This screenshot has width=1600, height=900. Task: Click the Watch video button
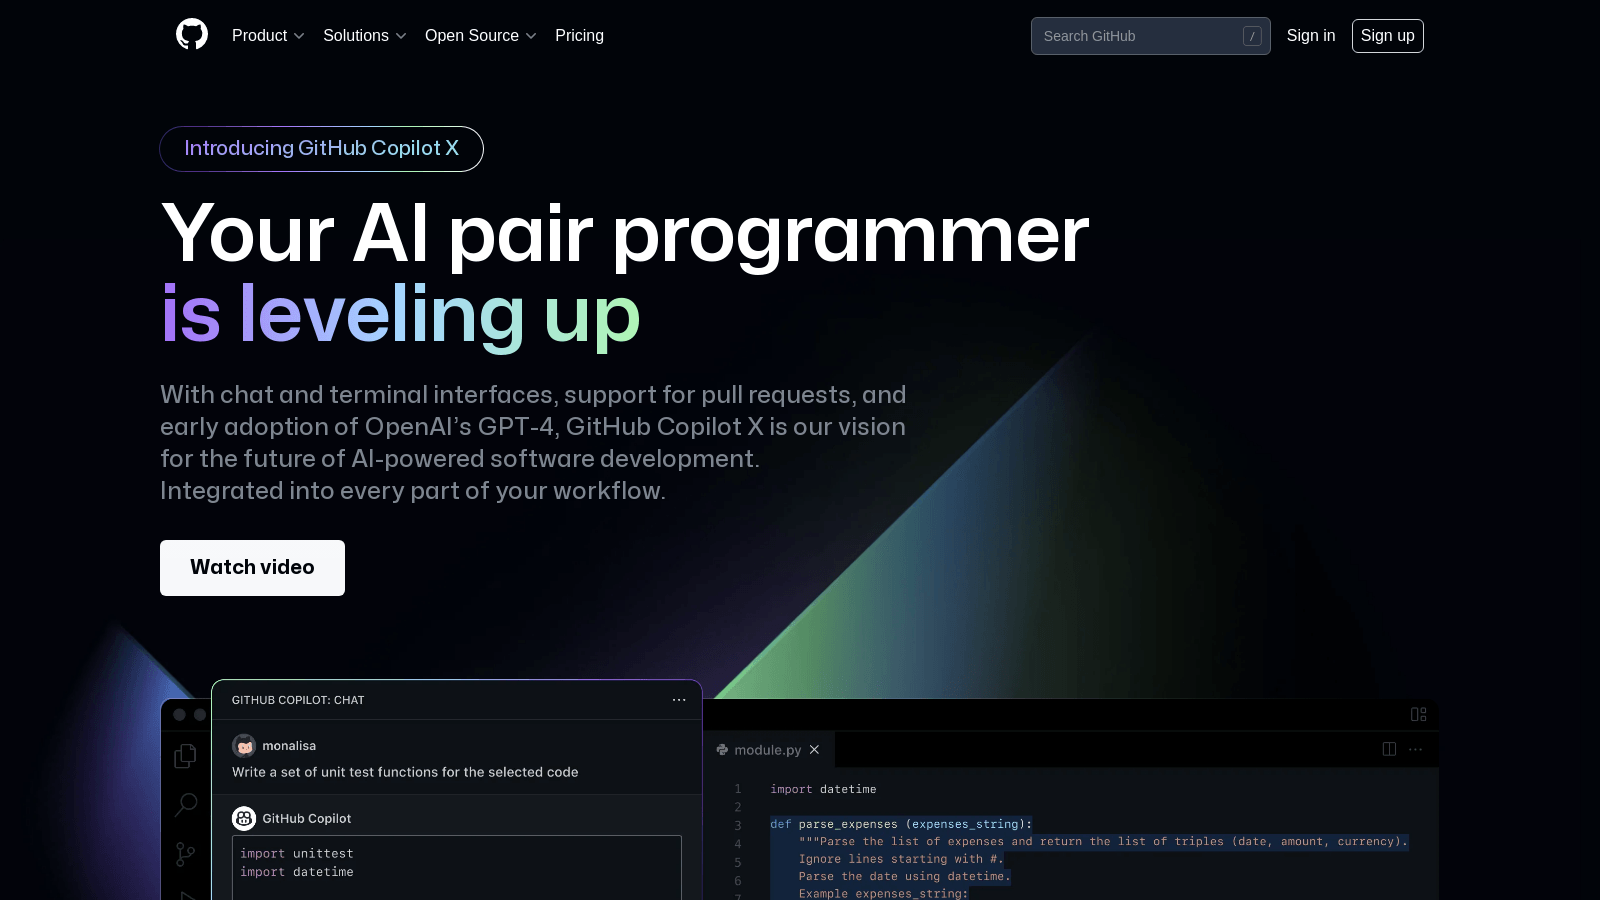click(252, 567)
